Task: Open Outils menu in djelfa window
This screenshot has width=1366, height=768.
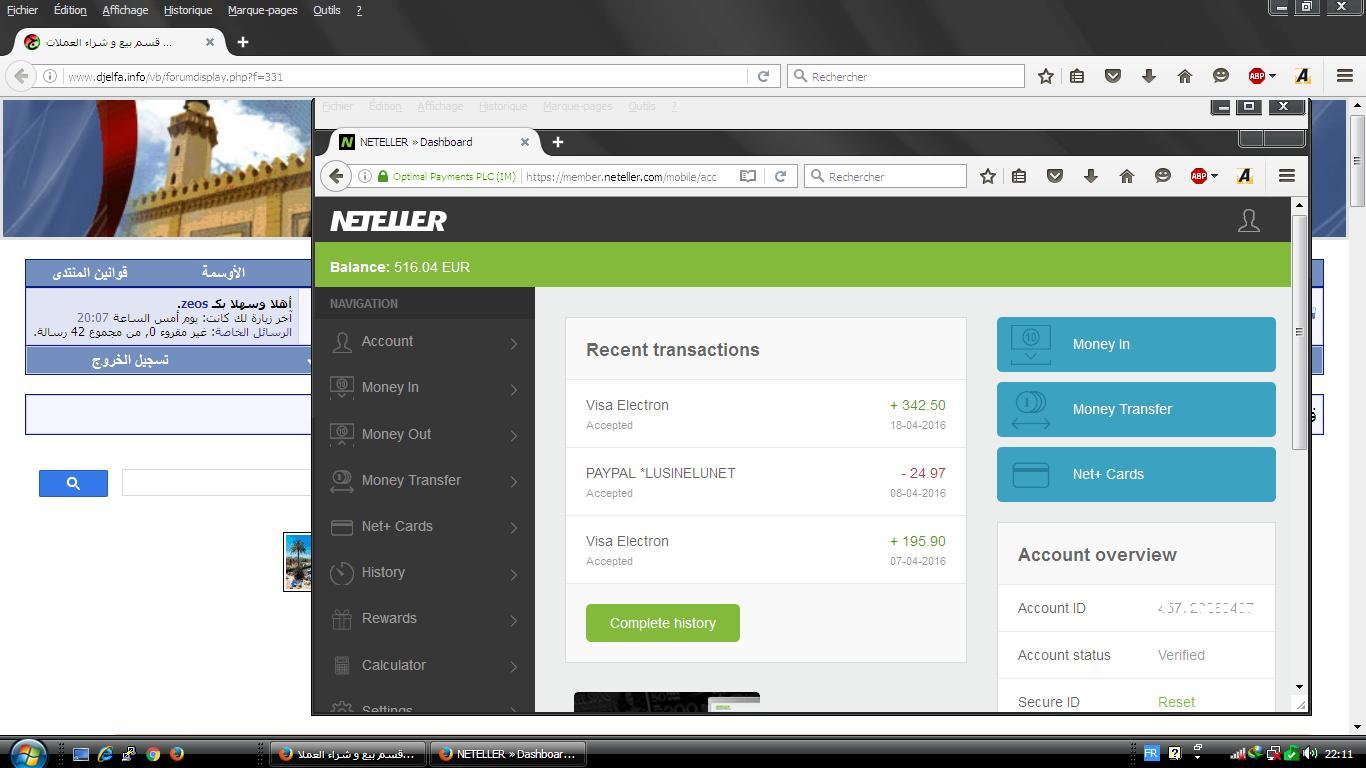Action: click(x=327, y=10)
